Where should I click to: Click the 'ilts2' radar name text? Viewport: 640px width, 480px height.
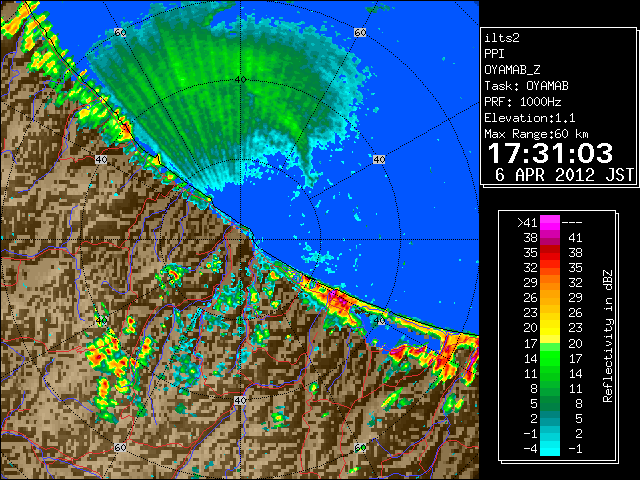coord(502,38)
